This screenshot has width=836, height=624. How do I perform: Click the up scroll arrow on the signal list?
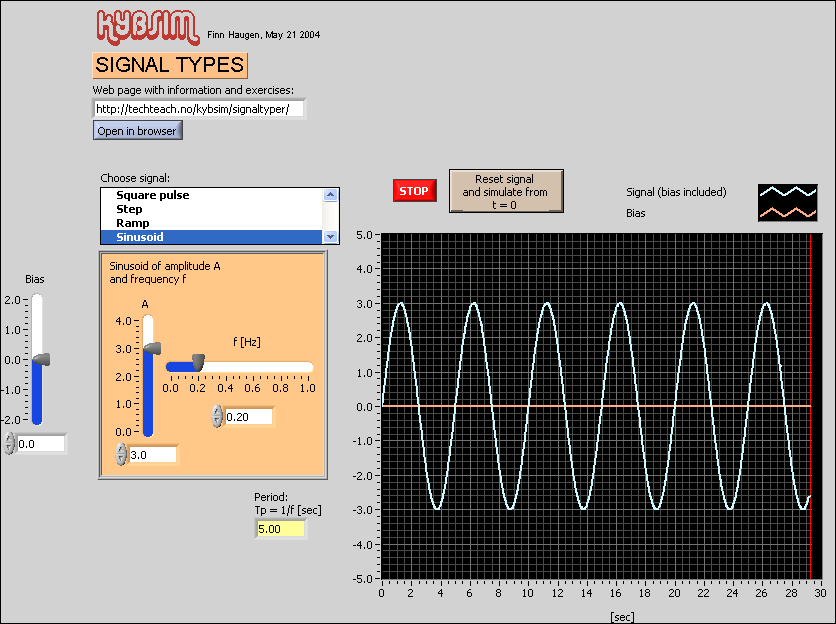(330, 194)
